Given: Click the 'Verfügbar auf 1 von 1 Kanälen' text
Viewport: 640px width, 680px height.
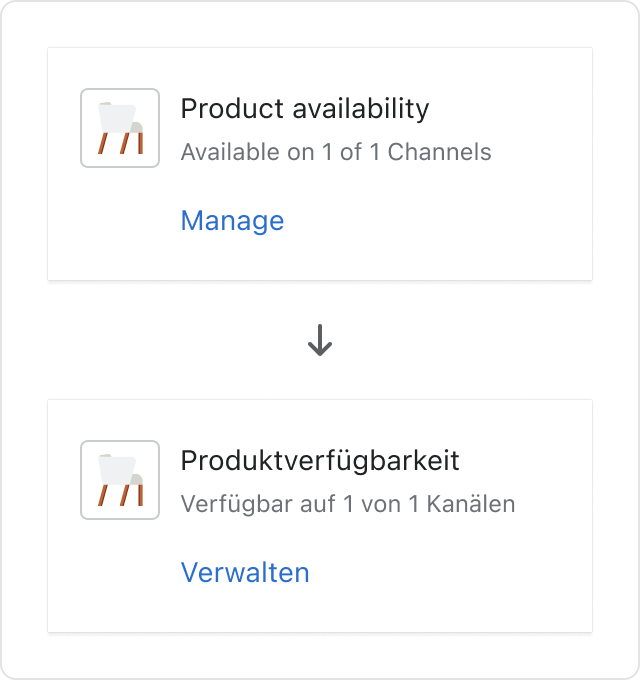Looking at the screenshot, I should (348, 504).
